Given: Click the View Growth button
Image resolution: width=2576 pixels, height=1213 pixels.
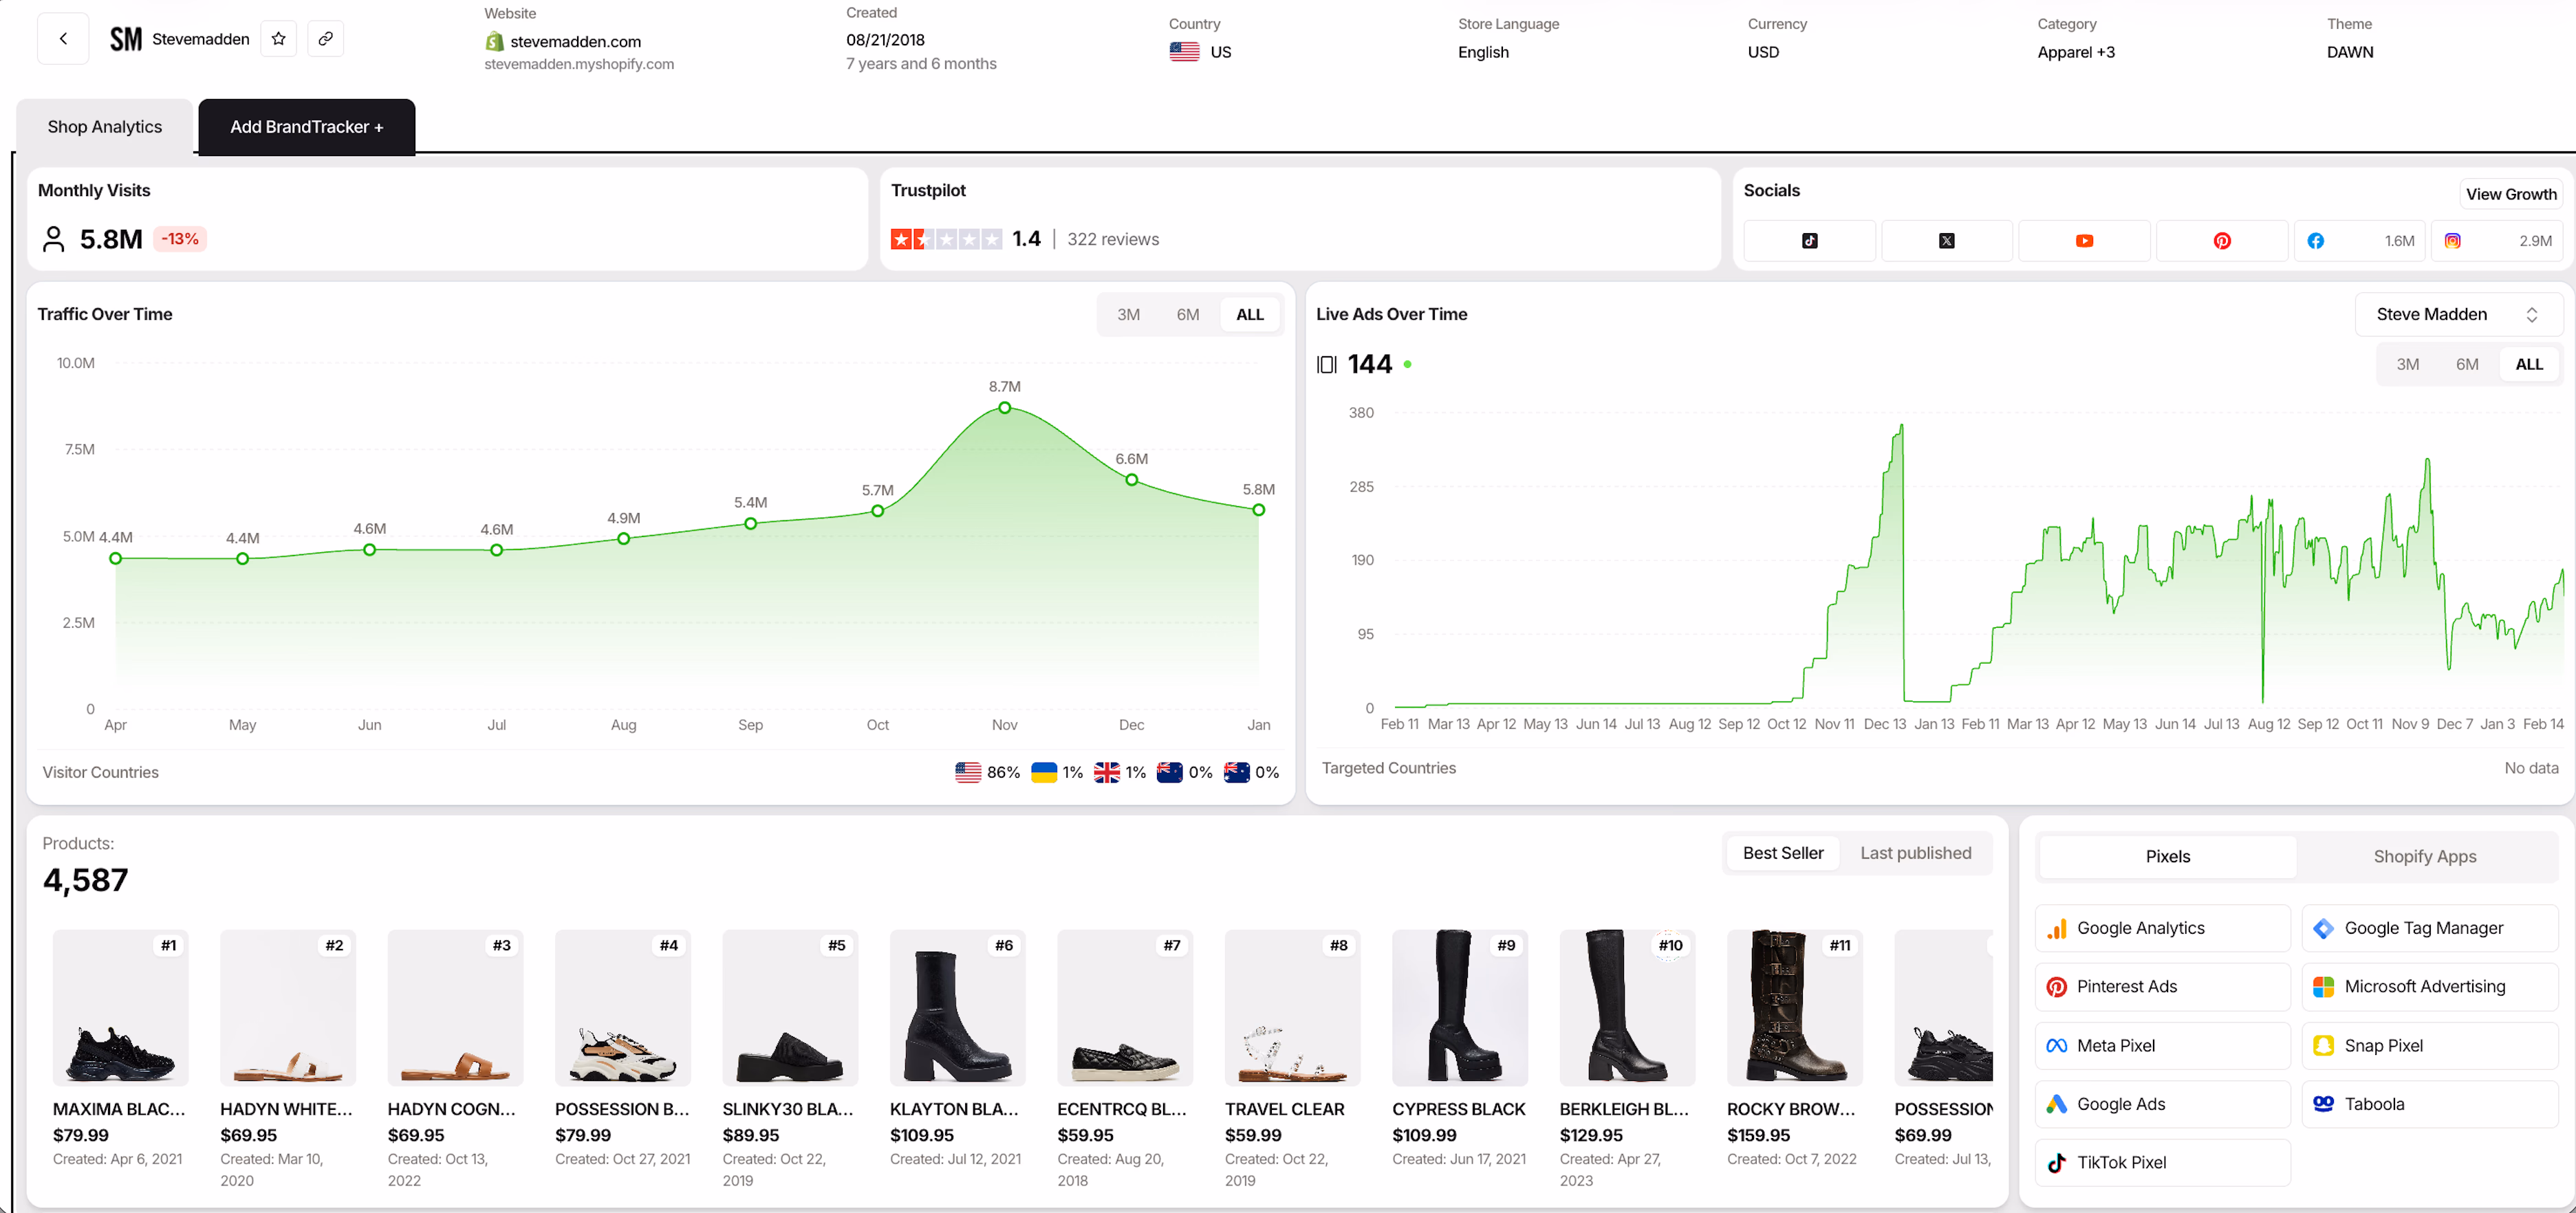Looking at the screenshot, I should pyautogui.click(x=2511, y=193).
